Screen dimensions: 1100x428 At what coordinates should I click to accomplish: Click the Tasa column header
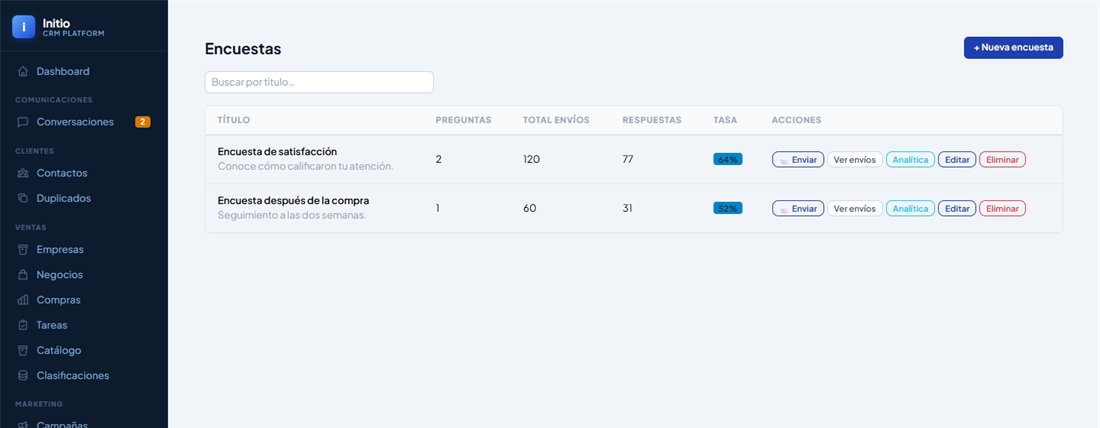click(x=725, y=120)
